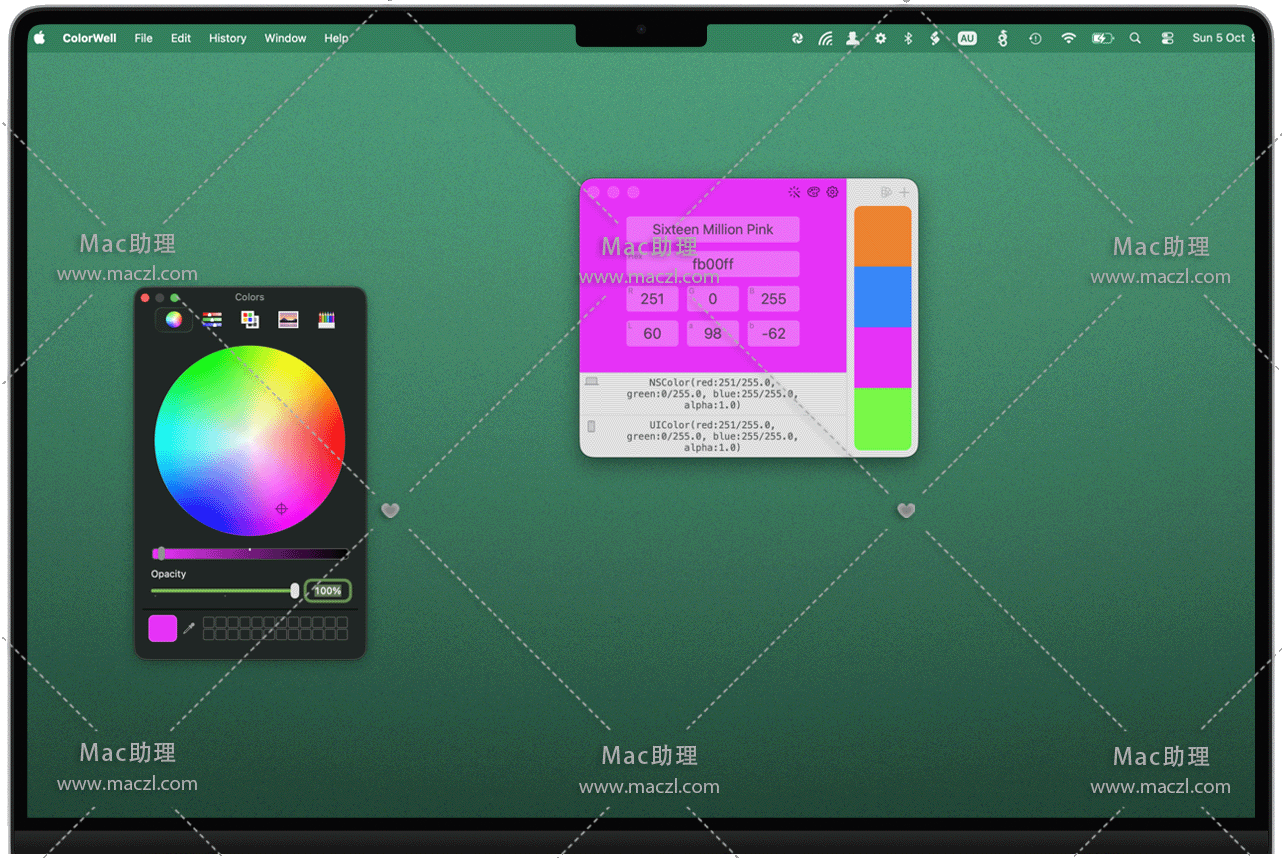The image size is (1282, 858).
Task: Select the green swatch in the palette
Action: coord(882,419)
